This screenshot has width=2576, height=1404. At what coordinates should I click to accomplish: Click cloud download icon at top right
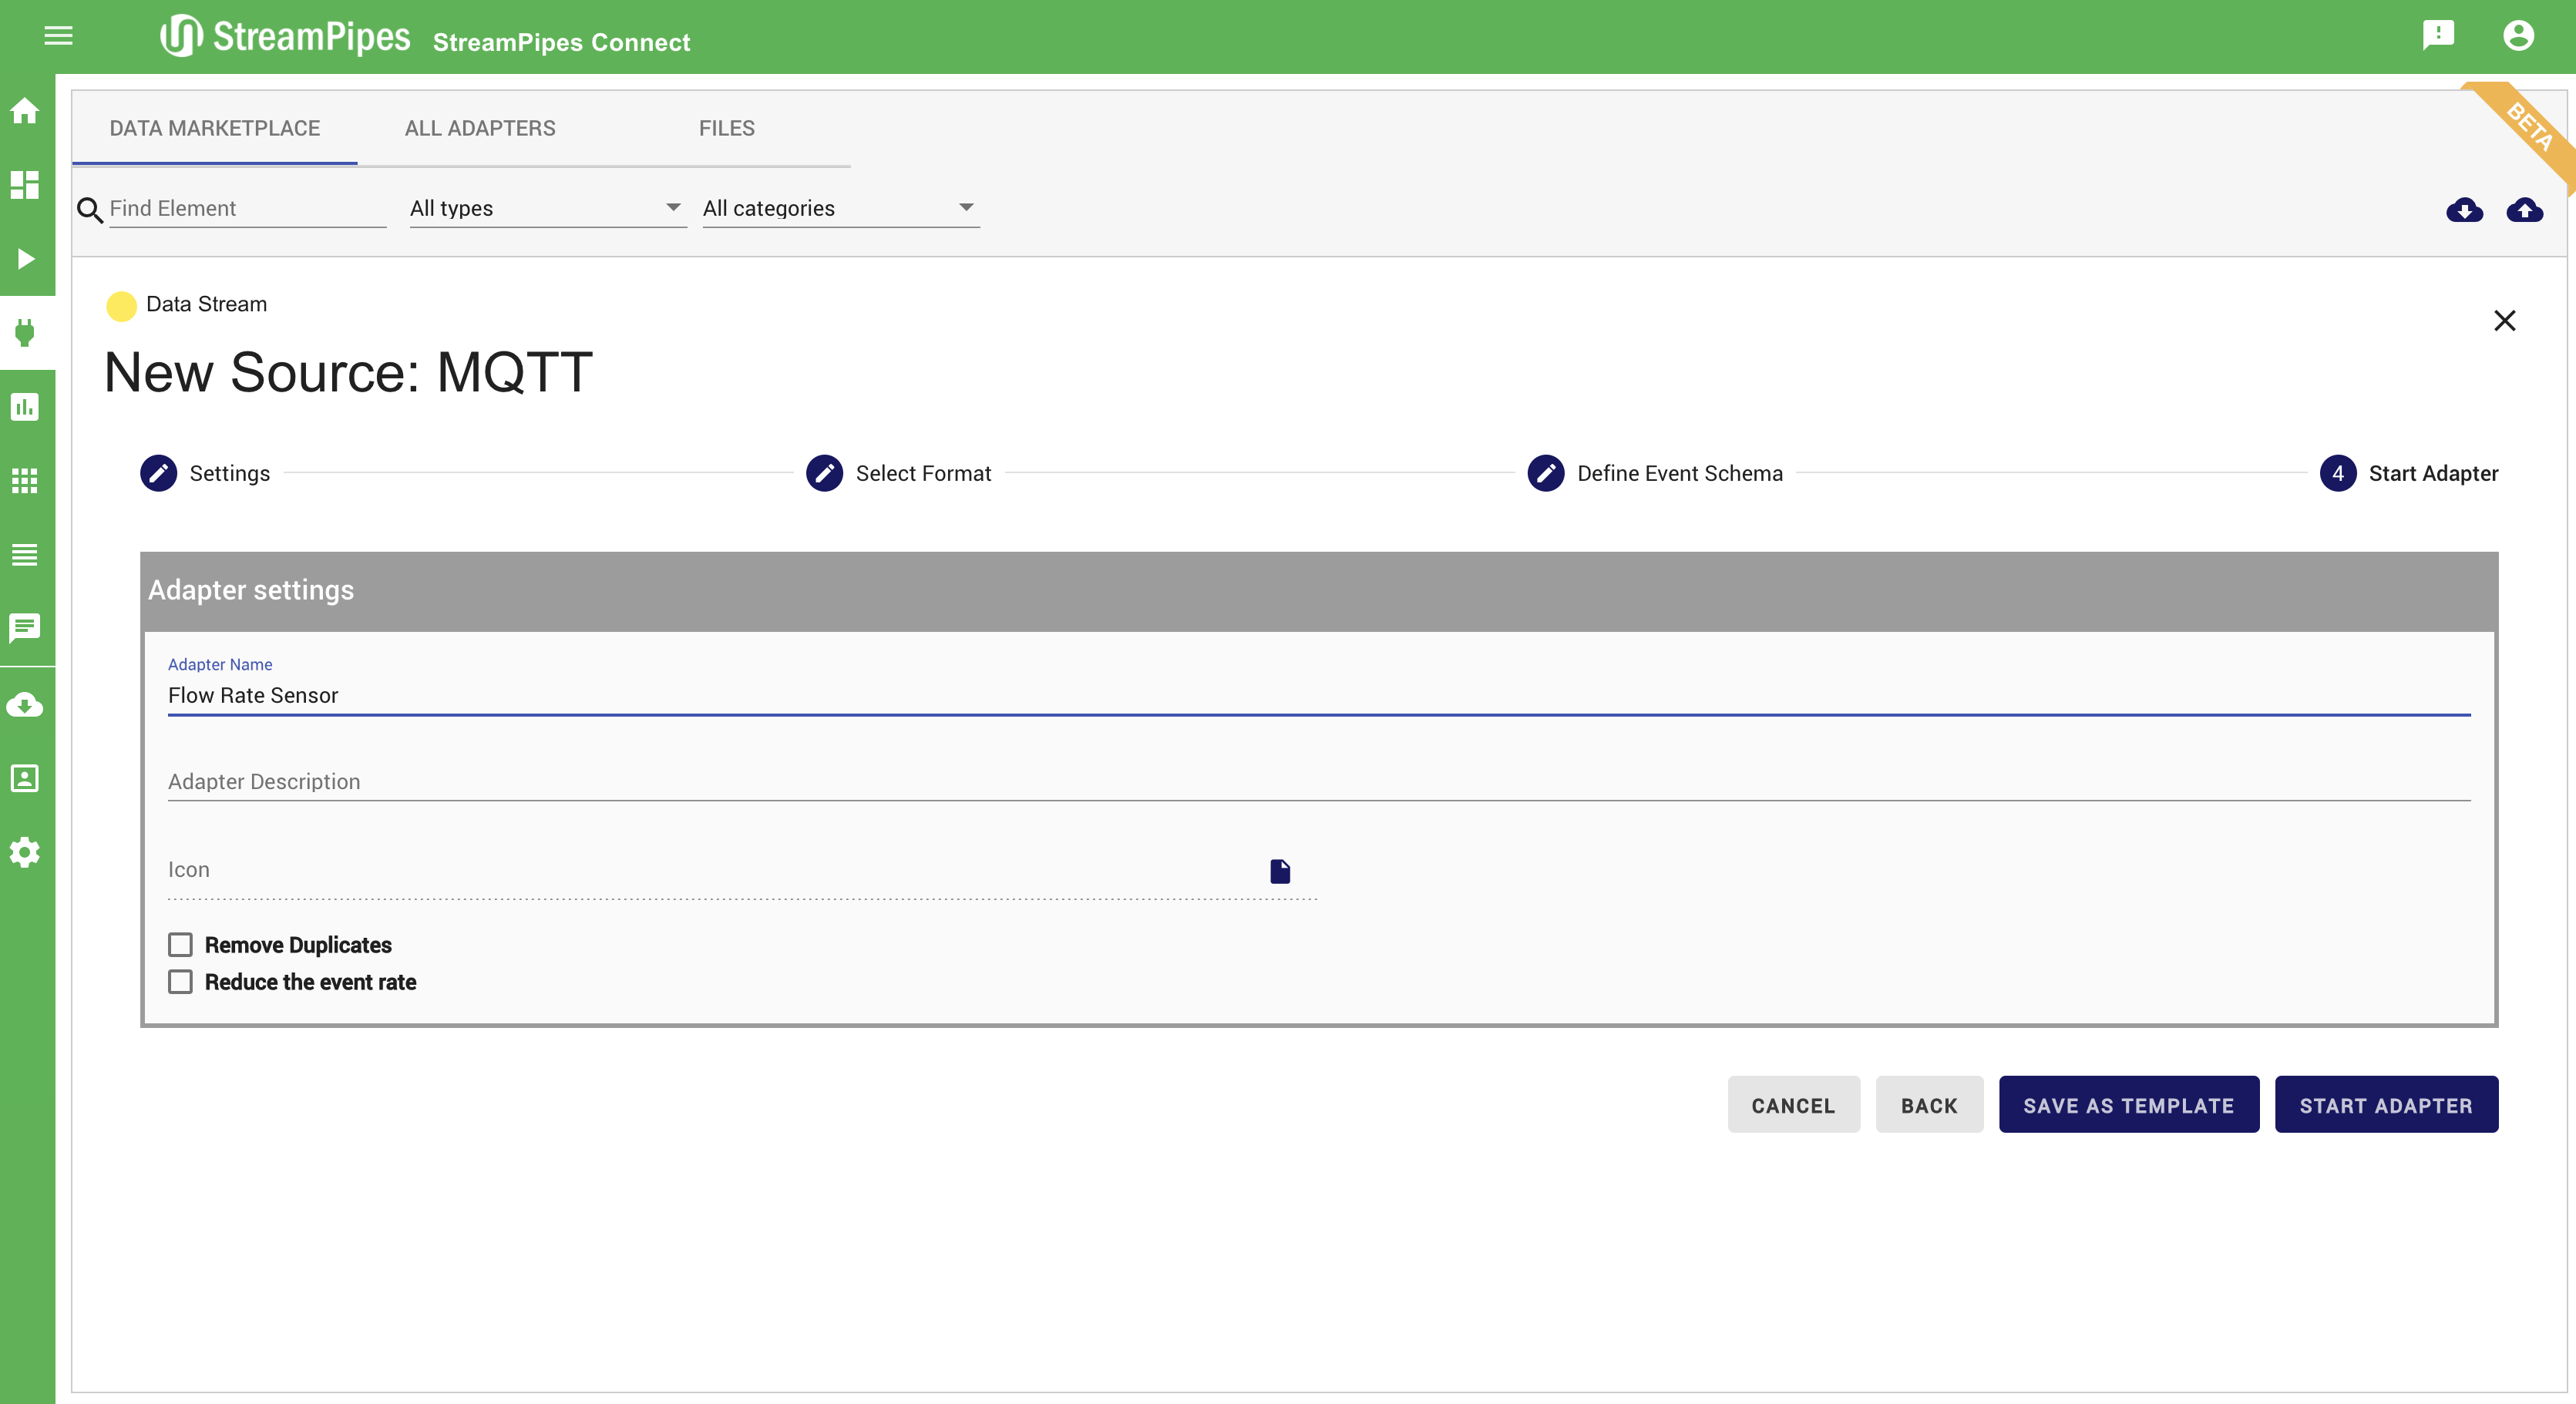2464,210
